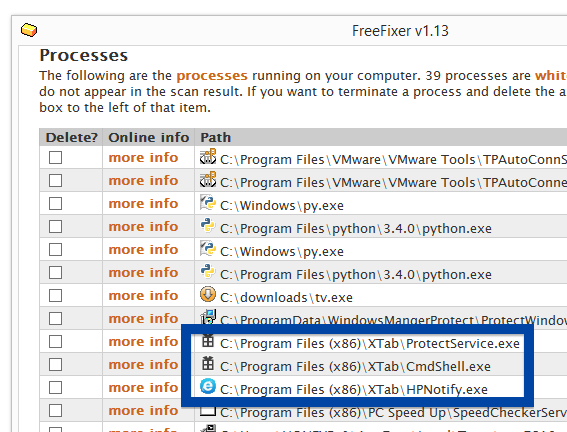The width and height of the screenshot is (567, 432).
Task: Click the blue e icon beside HPNotify.exe
Action: [208, 386]
